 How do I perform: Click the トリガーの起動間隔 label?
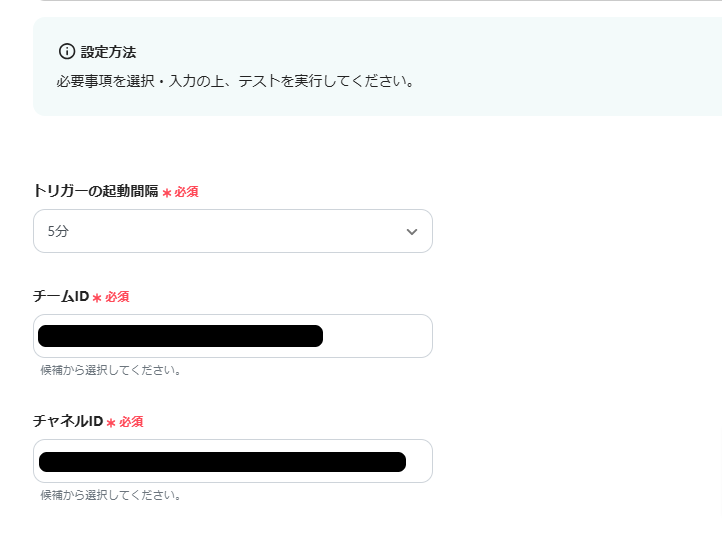[x=96, y=191]
